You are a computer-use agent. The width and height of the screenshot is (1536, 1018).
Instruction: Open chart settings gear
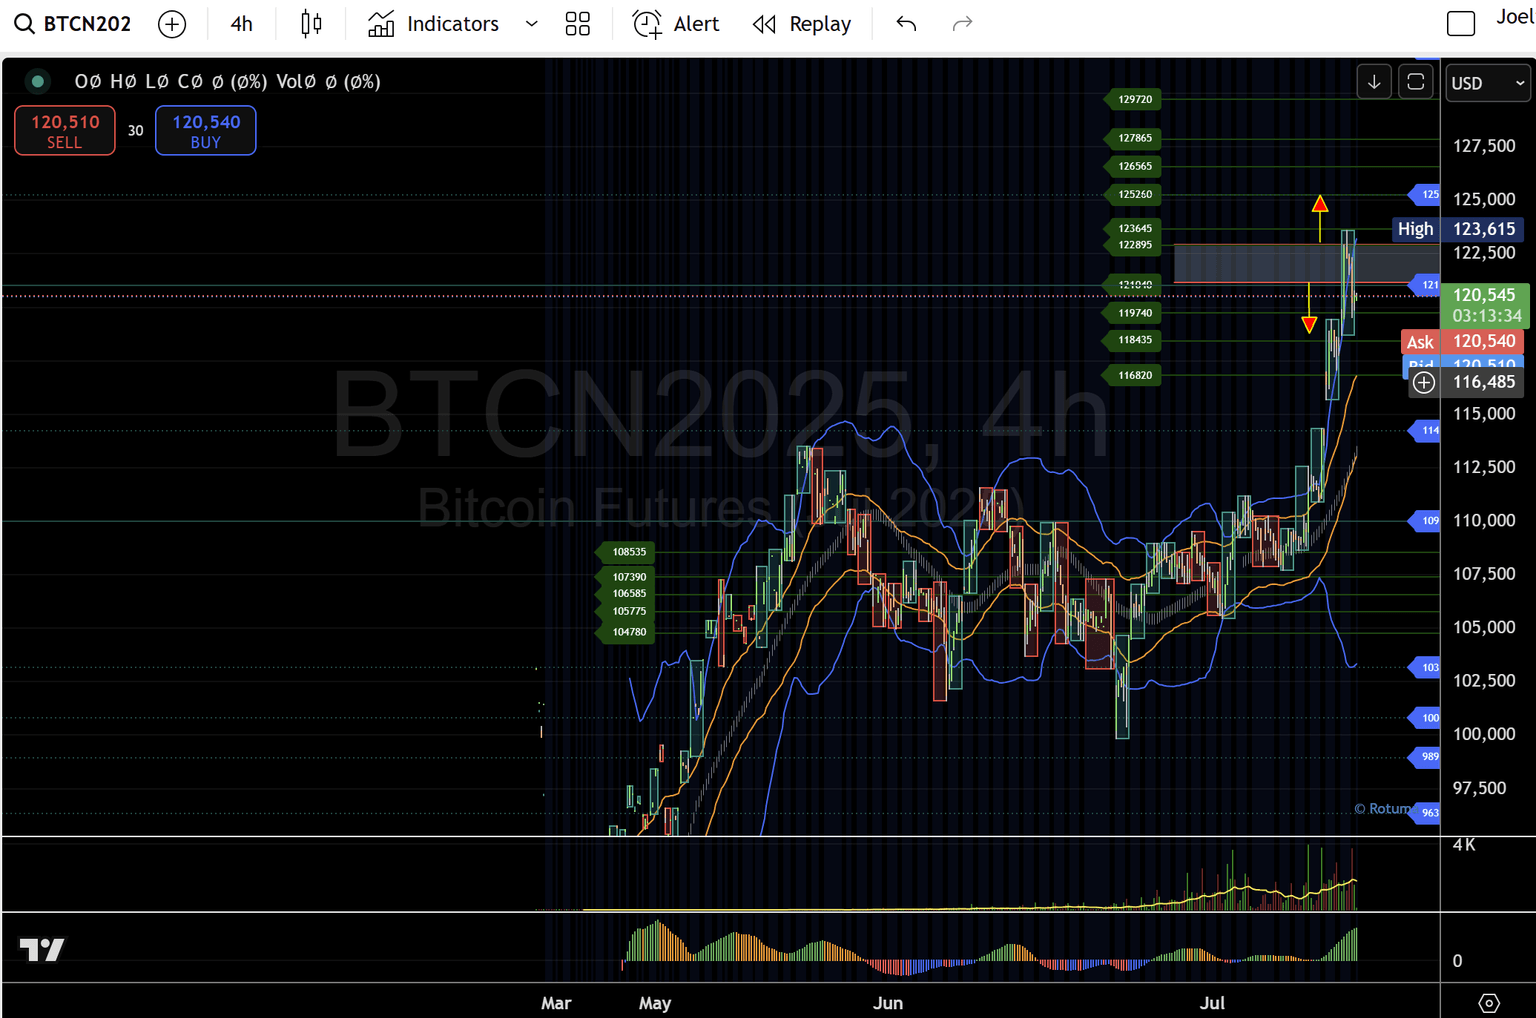1488,1003
